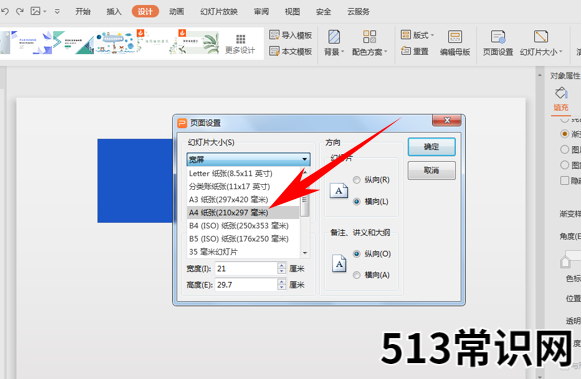Click the undo arrow icon
582x379 pixels.
[x=5, y=12]
